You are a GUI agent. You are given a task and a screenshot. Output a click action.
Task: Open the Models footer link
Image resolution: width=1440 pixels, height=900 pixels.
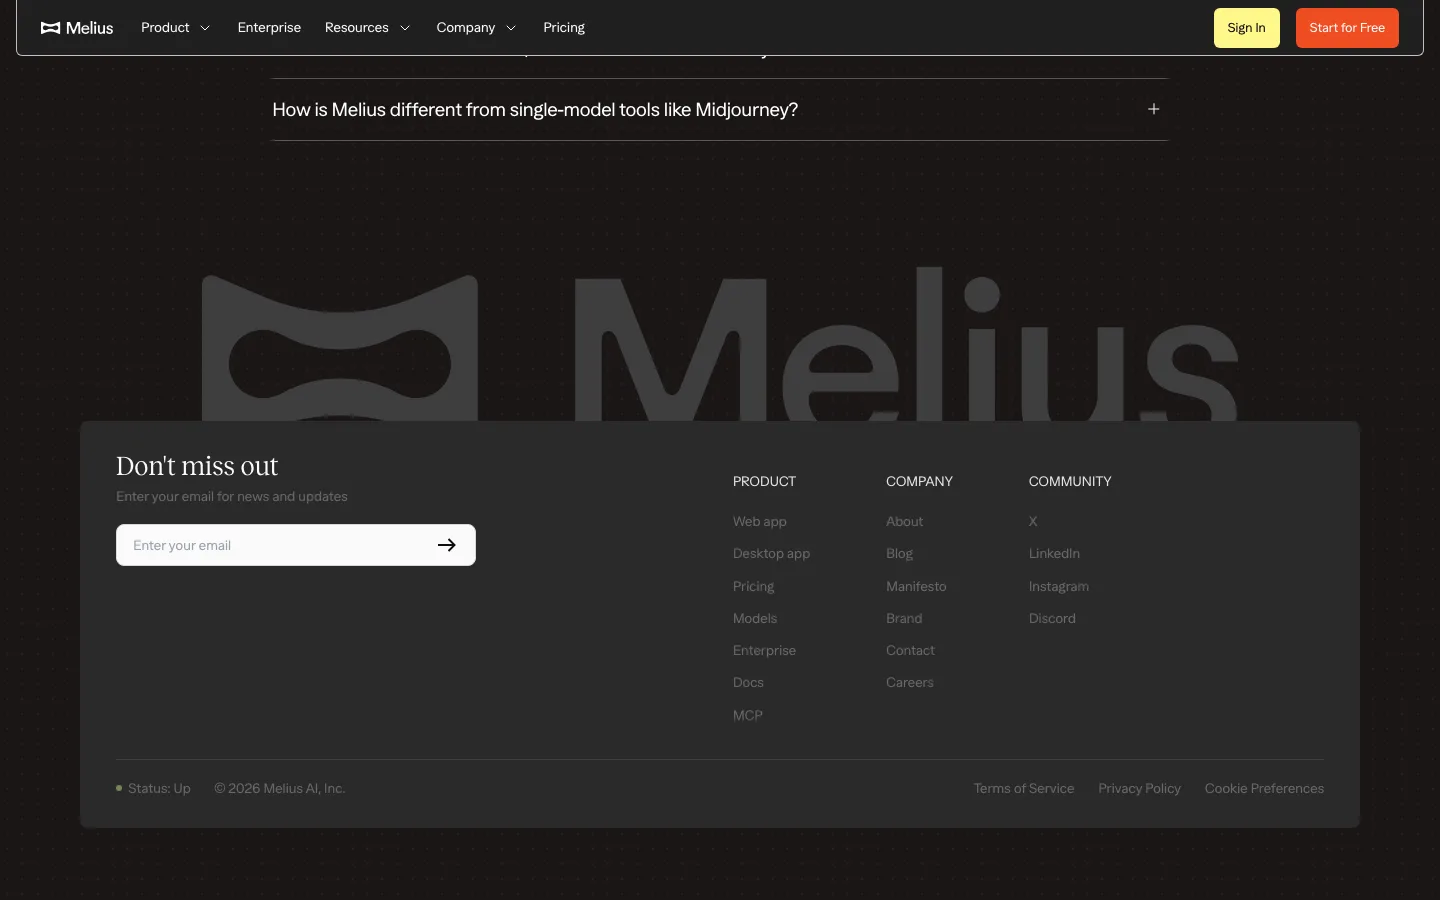(755, 618)
